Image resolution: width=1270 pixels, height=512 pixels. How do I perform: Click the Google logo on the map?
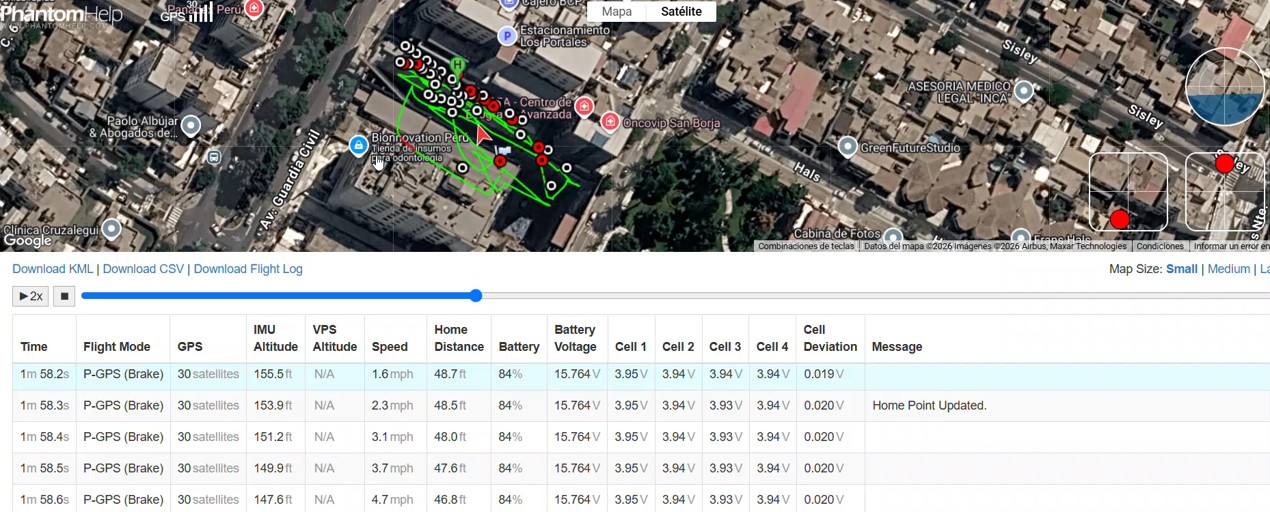click(x=27, y=241)
